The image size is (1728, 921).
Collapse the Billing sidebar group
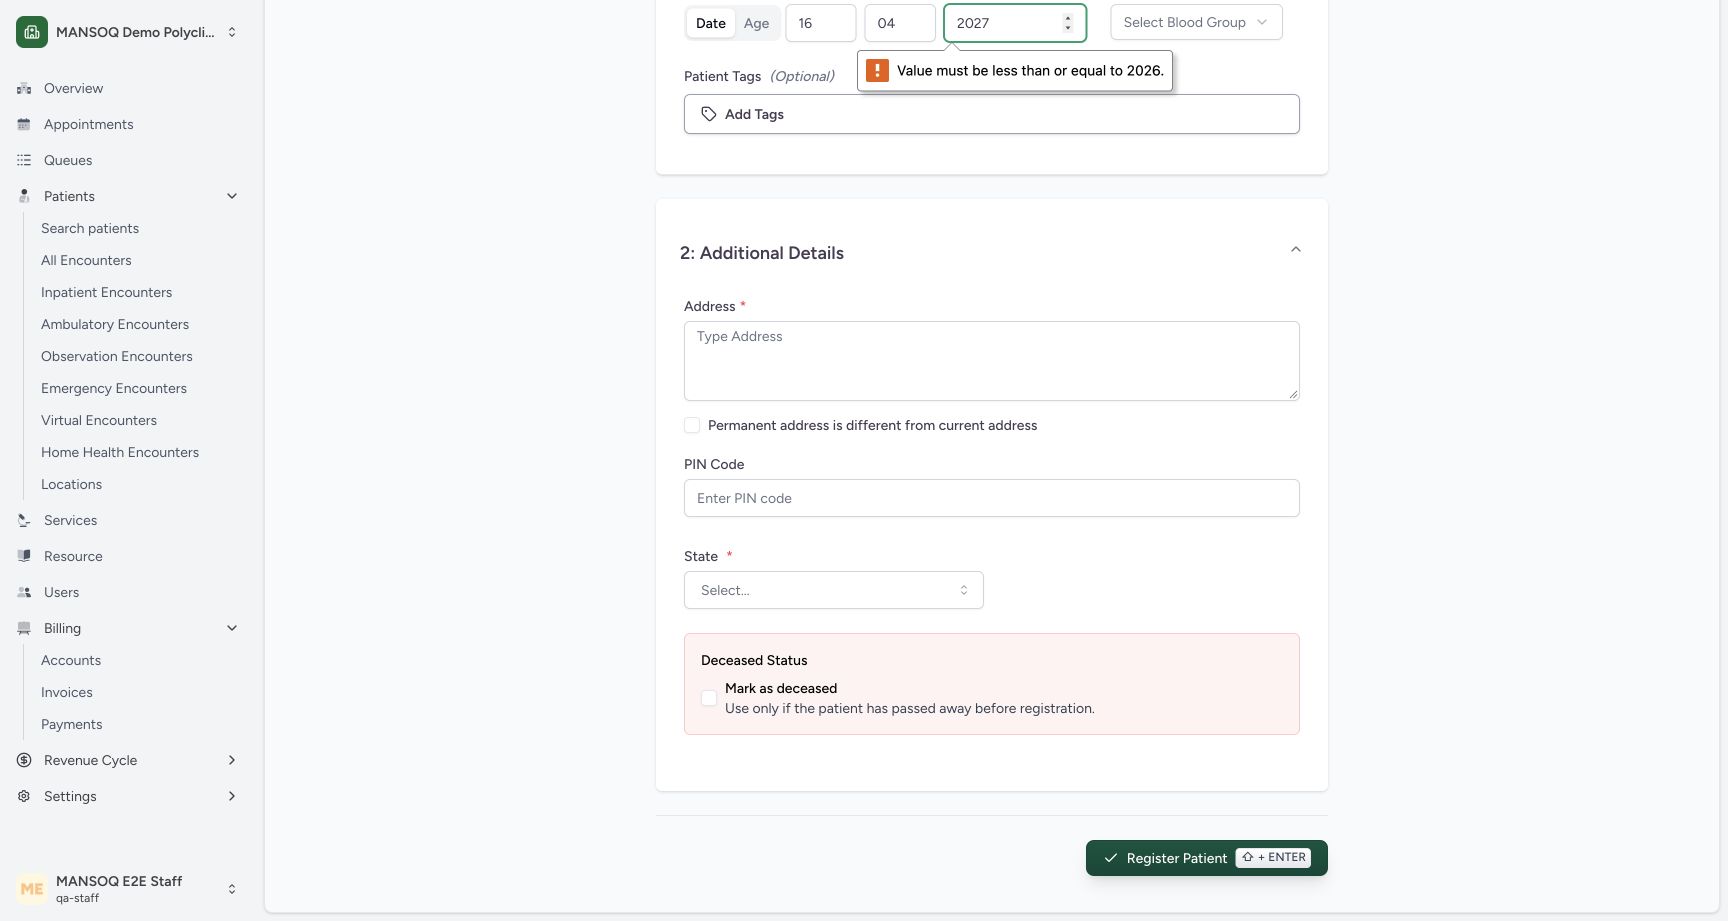tap(232, 628)
